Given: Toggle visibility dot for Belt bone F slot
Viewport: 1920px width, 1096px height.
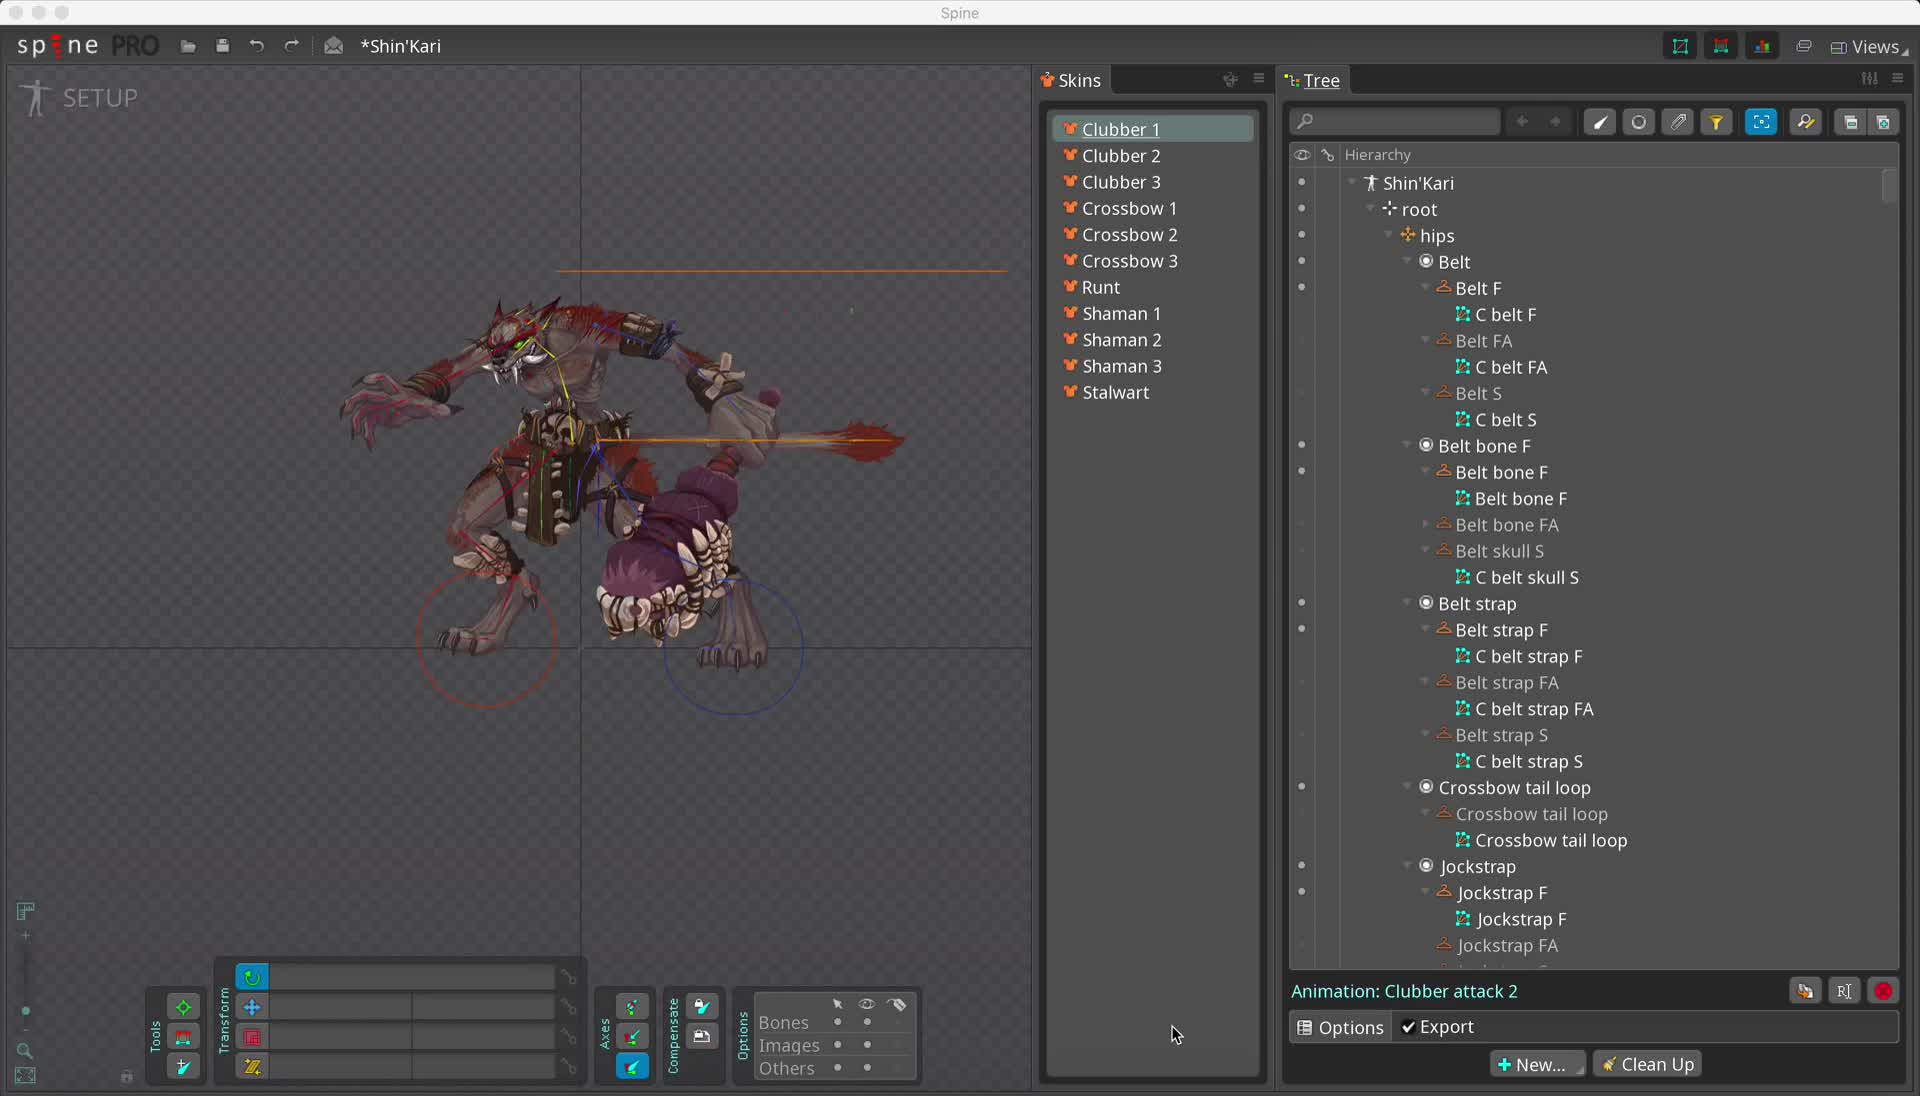Looking at the screenshot, I should [1301, 445].
